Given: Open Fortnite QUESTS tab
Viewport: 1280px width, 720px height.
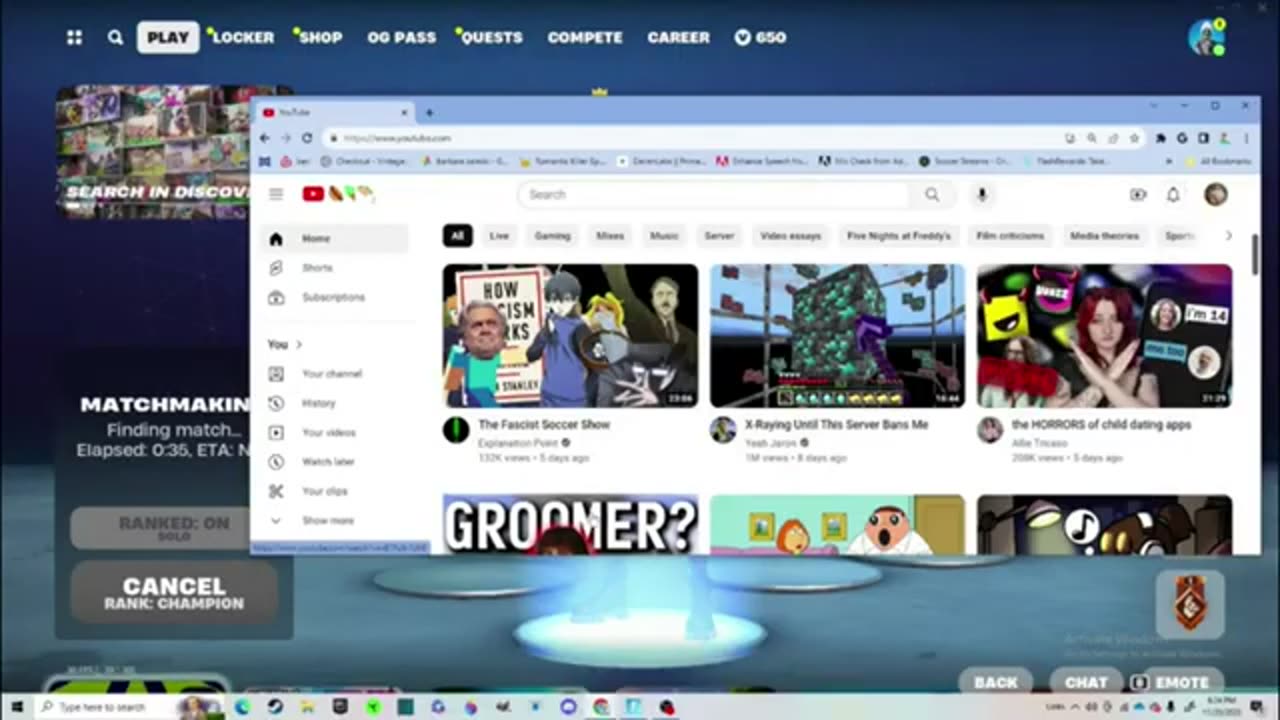Looking at the screenshot, I should (x=491, y=37).
